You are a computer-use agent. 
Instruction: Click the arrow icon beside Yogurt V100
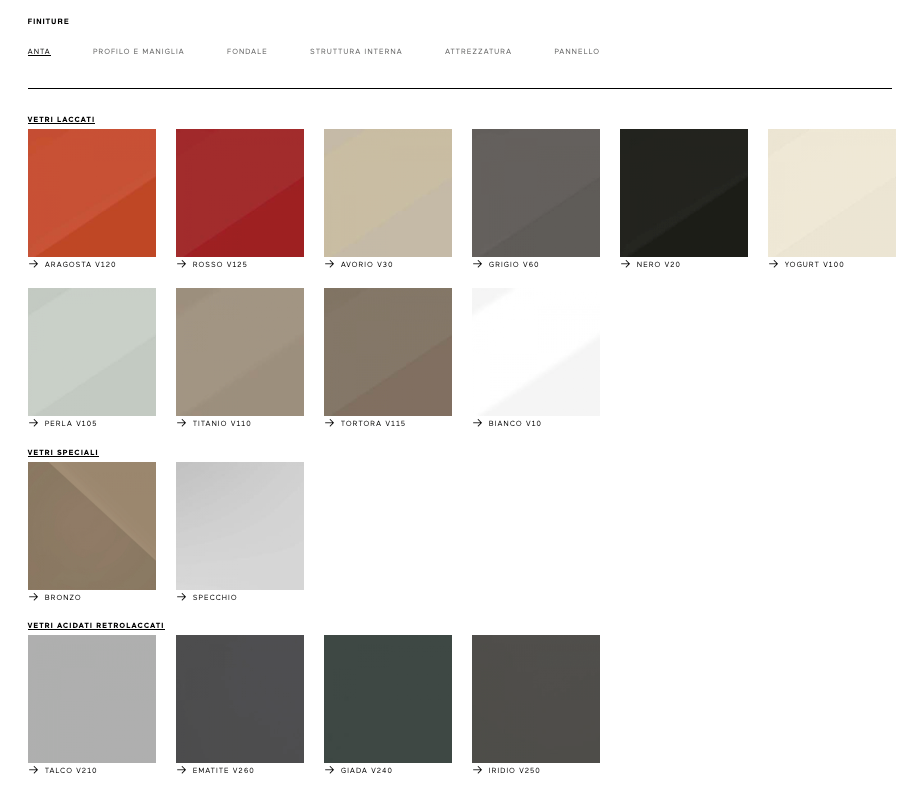774,264
